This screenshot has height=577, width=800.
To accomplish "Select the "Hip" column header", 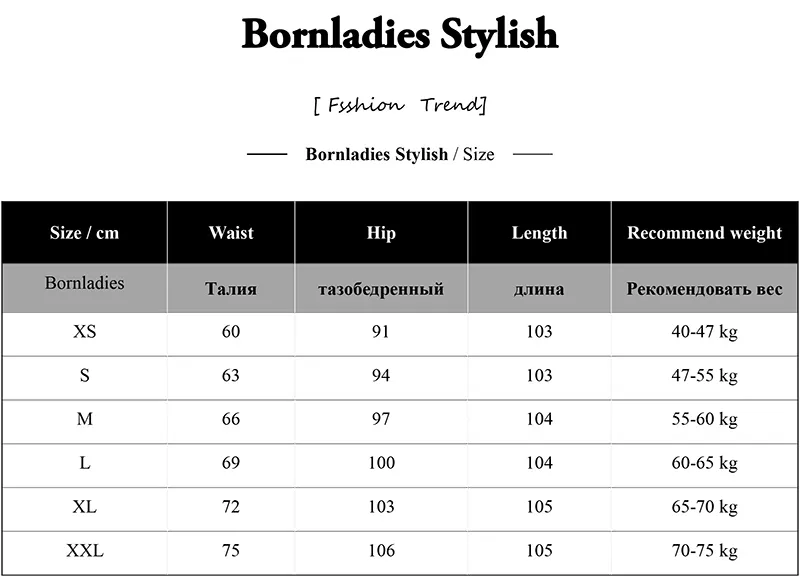I will (x=381, y=233).
